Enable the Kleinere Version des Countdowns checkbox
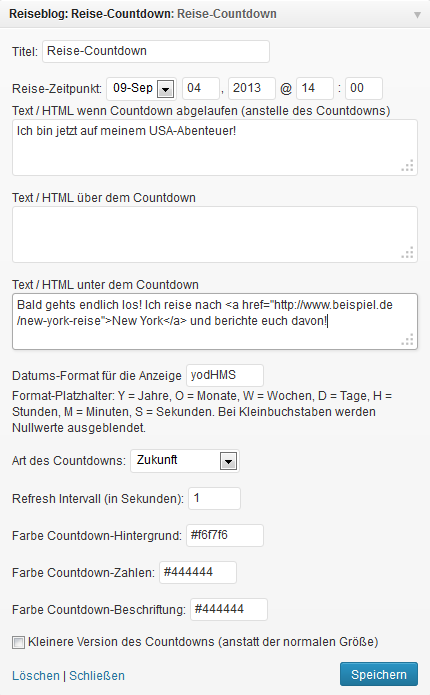Viewport: 430px width, 695px height. pyautogui.click(x=18, y=642)
